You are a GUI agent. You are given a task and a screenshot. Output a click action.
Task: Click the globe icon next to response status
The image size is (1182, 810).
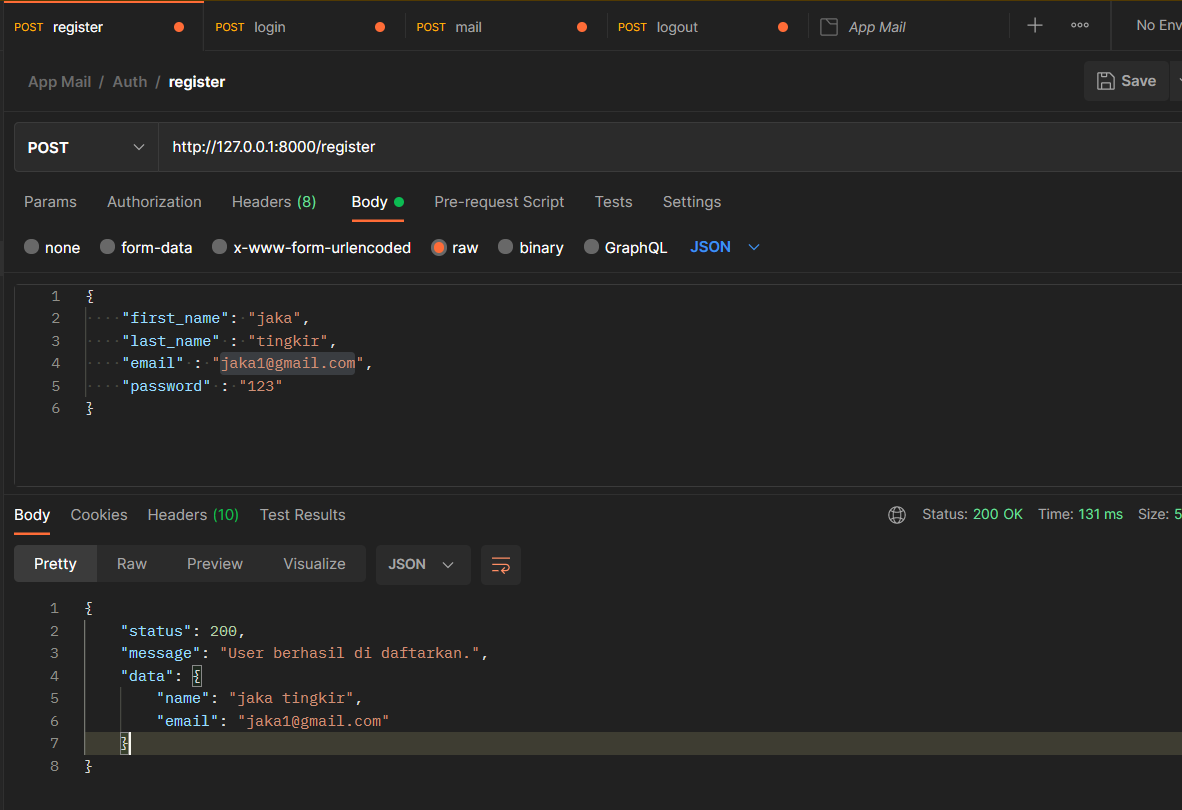point(896,514)
